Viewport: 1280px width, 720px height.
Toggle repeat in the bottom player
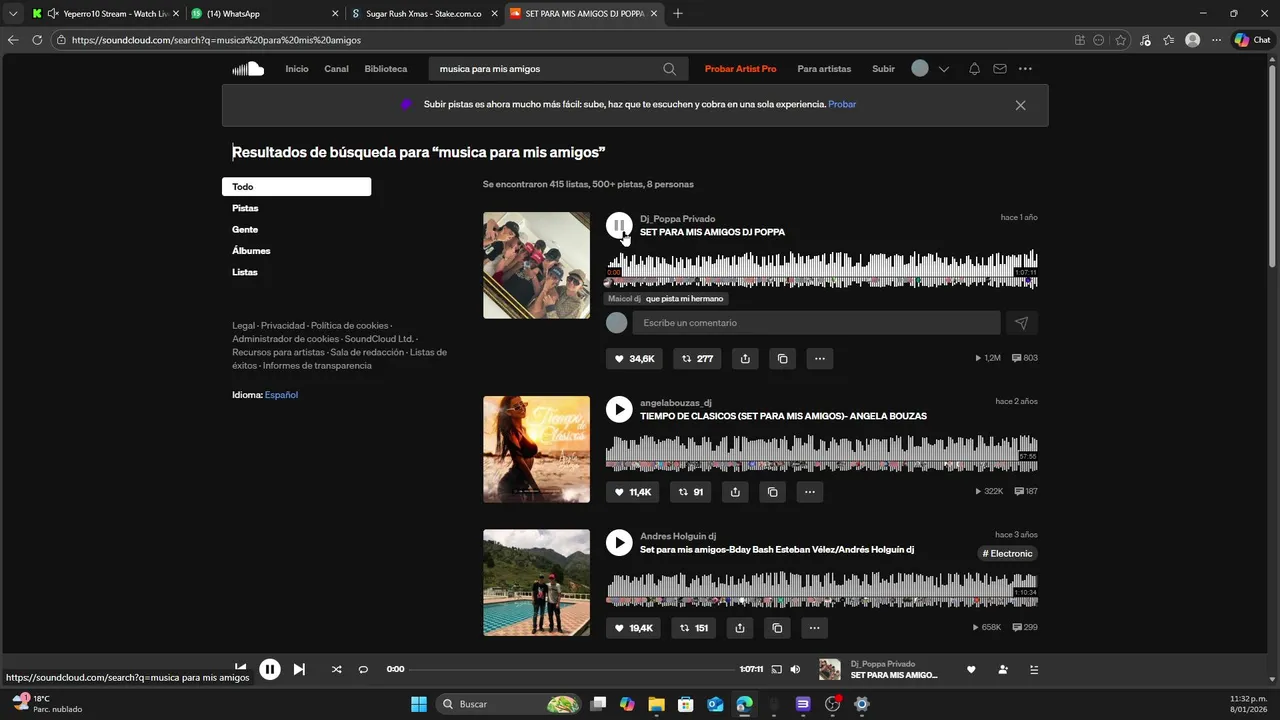(363, 669)
